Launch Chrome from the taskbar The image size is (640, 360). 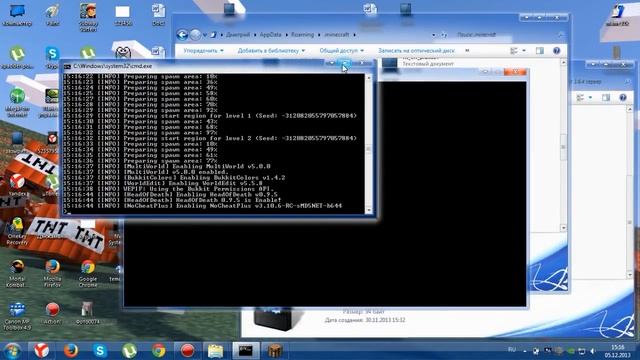(x=159, y=351)
